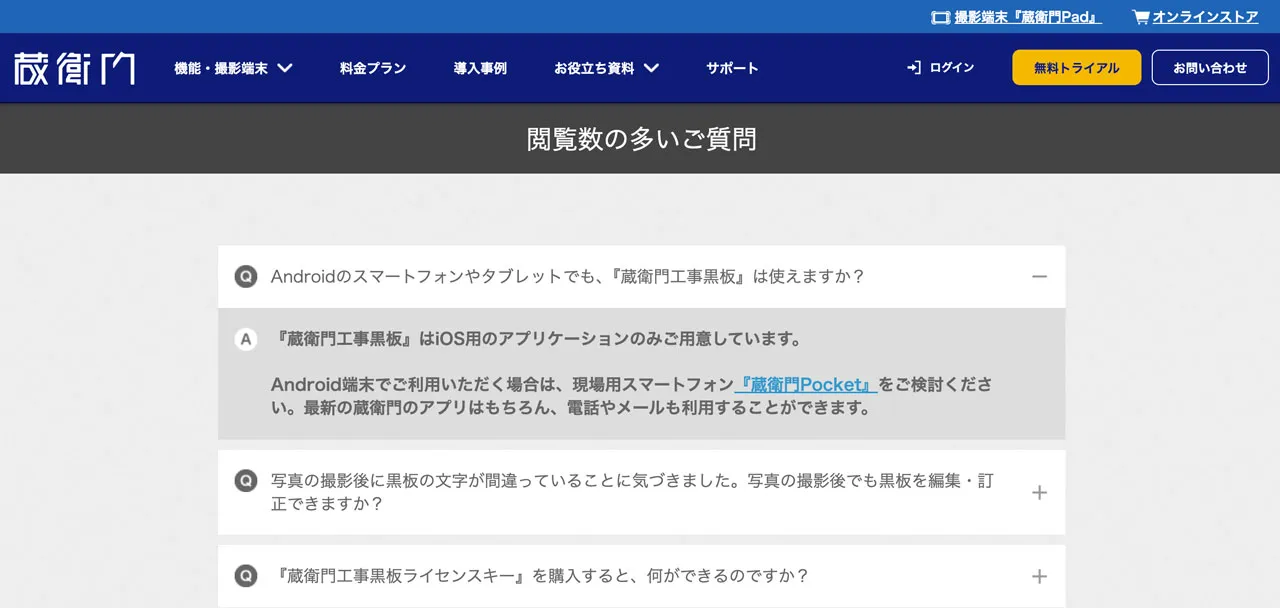The image size is (1280, 608).
Task: Click the tablet device icon in top bar
Action: point(940,17)
